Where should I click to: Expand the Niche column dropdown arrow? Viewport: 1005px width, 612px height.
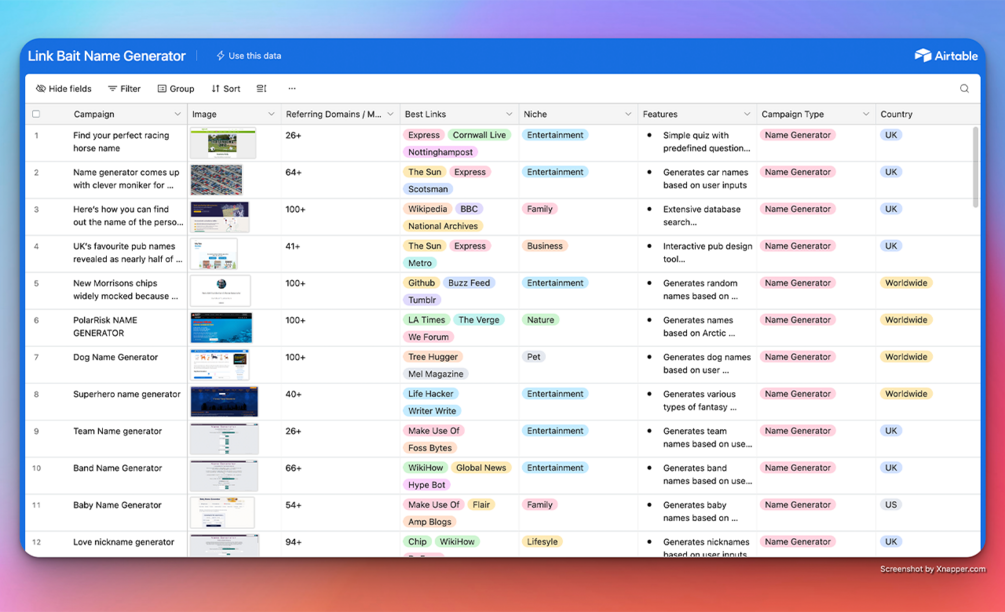pyautogui.click(x=628, y=114)
